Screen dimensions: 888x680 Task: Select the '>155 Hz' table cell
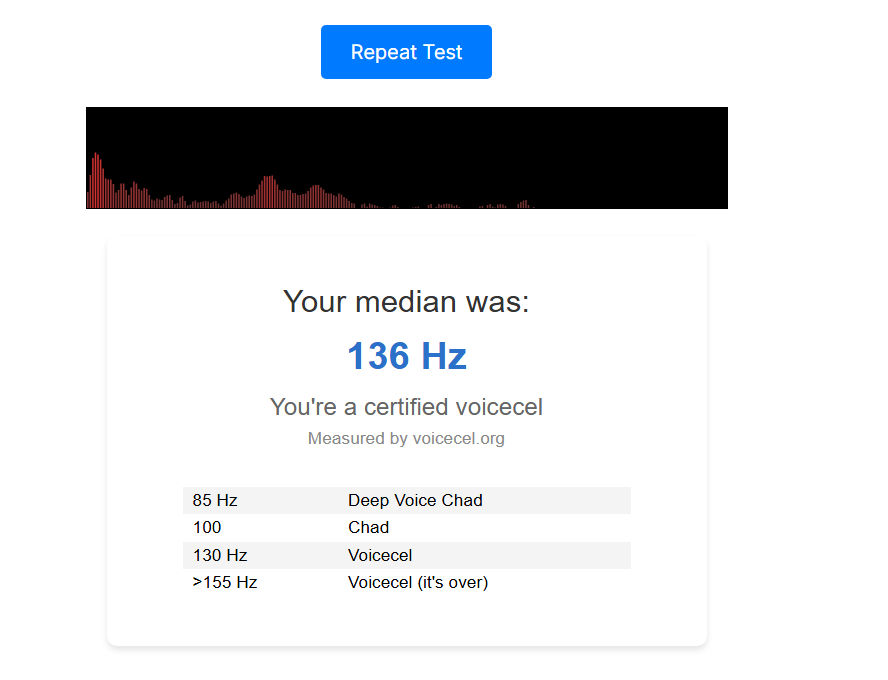(x=261, y=583)
